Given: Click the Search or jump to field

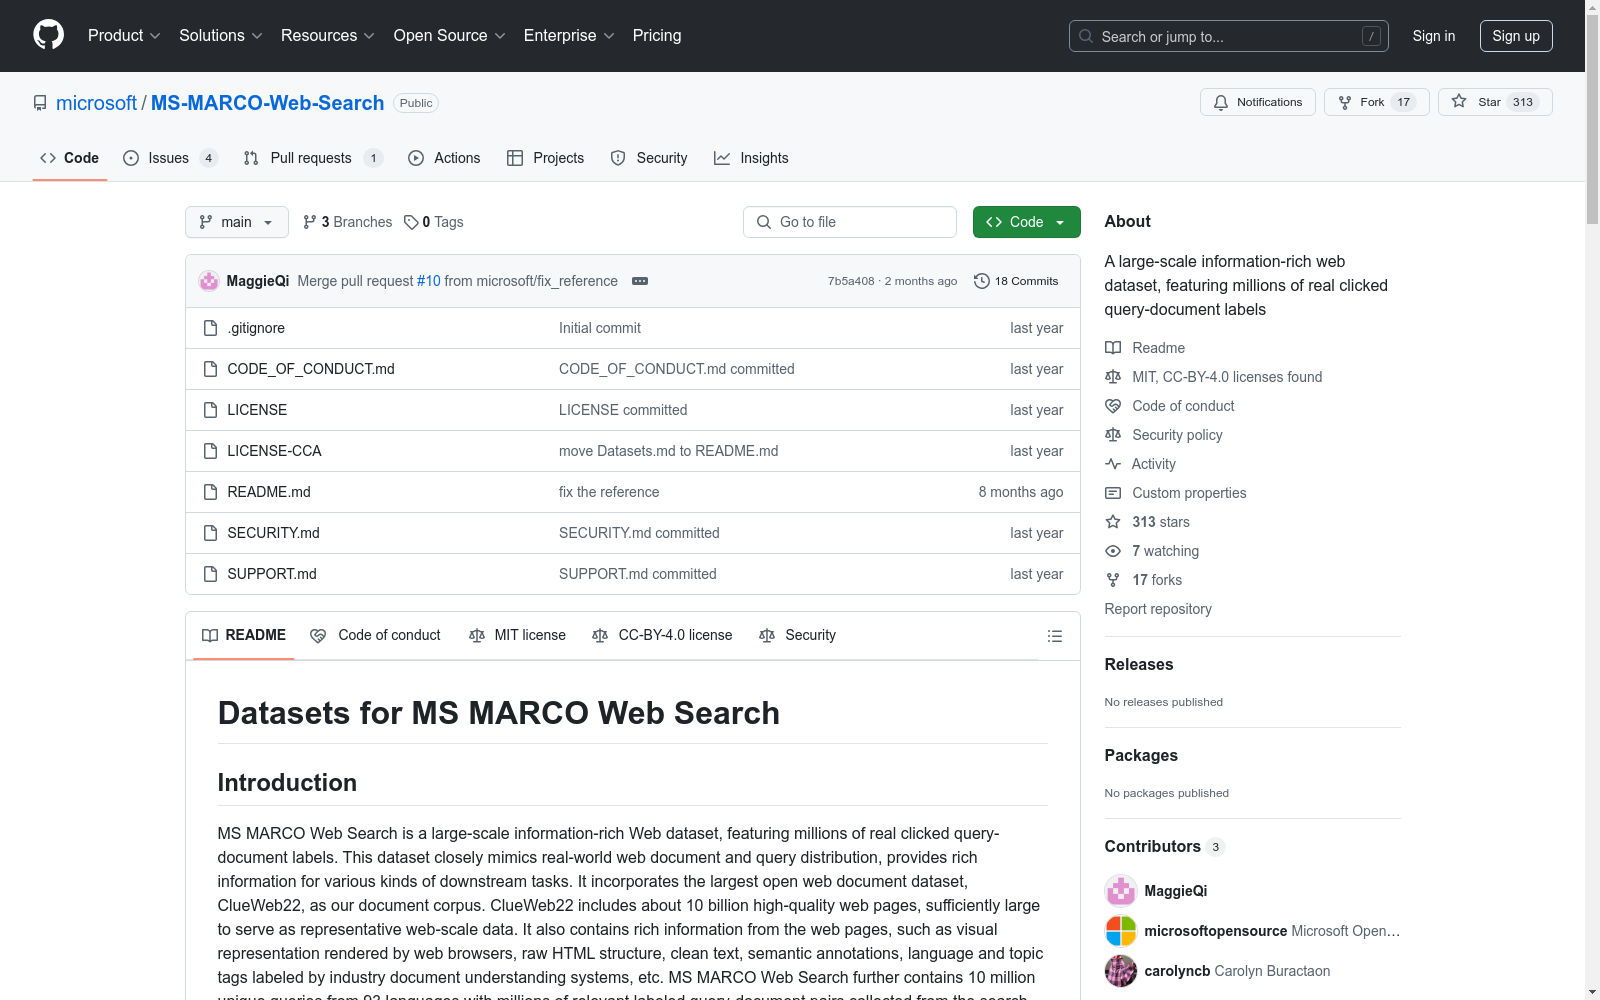Looking at the screenshot, I should [1229, 36].
